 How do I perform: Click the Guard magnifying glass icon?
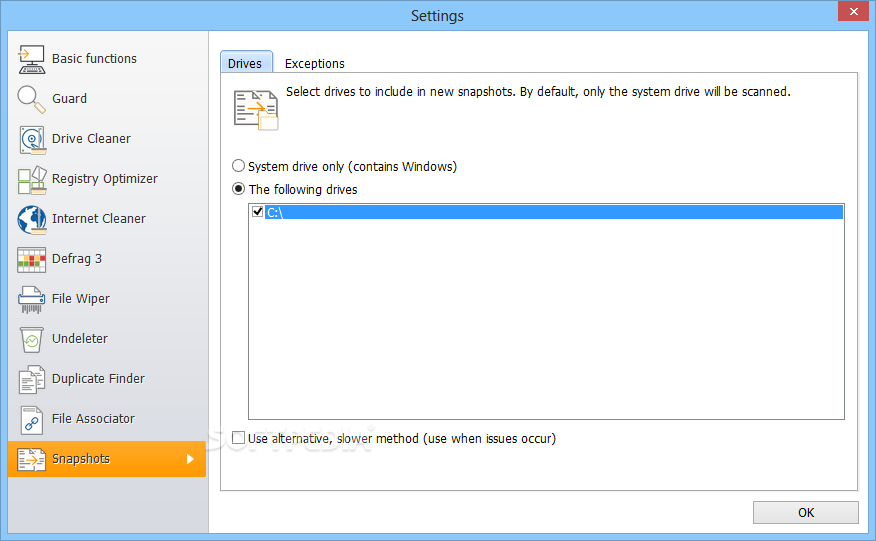[x=31, y=99]
